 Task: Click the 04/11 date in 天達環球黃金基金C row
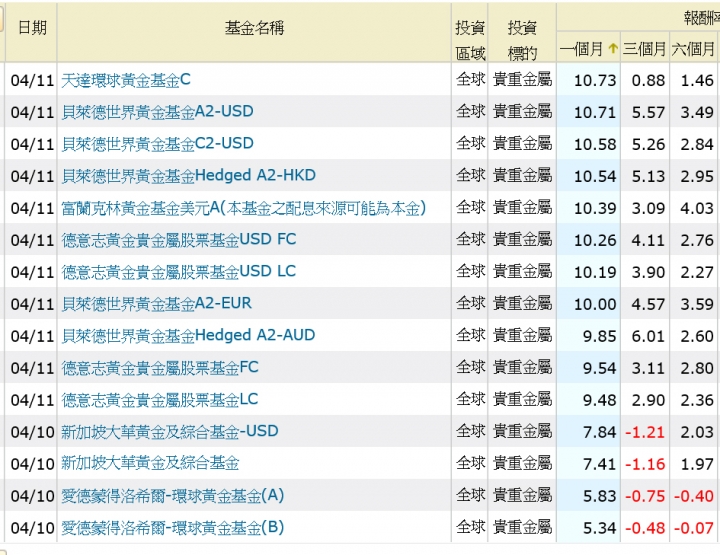32,81
